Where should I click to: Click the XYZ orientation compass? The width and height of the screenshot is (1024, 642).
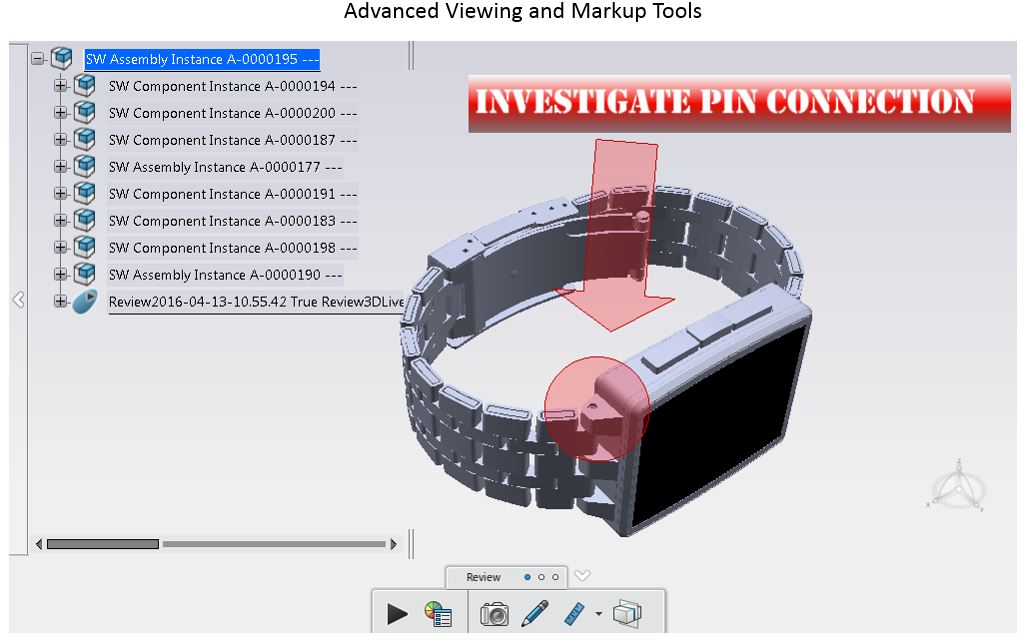point(958,489)
